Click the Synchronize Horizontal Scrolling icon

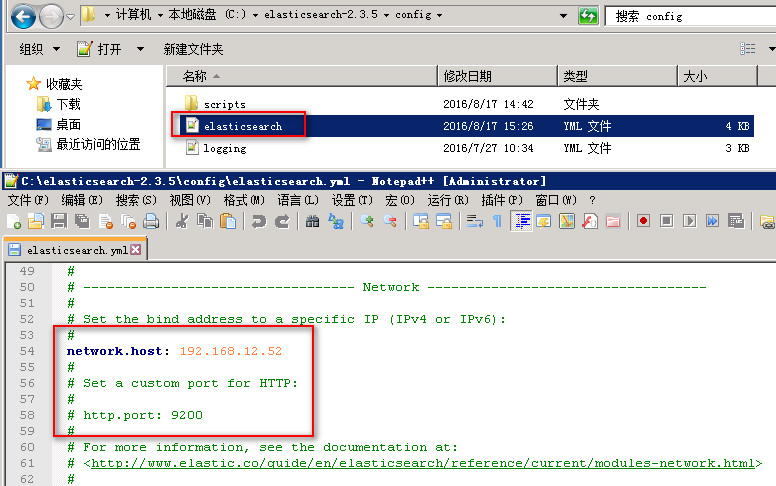444,221
